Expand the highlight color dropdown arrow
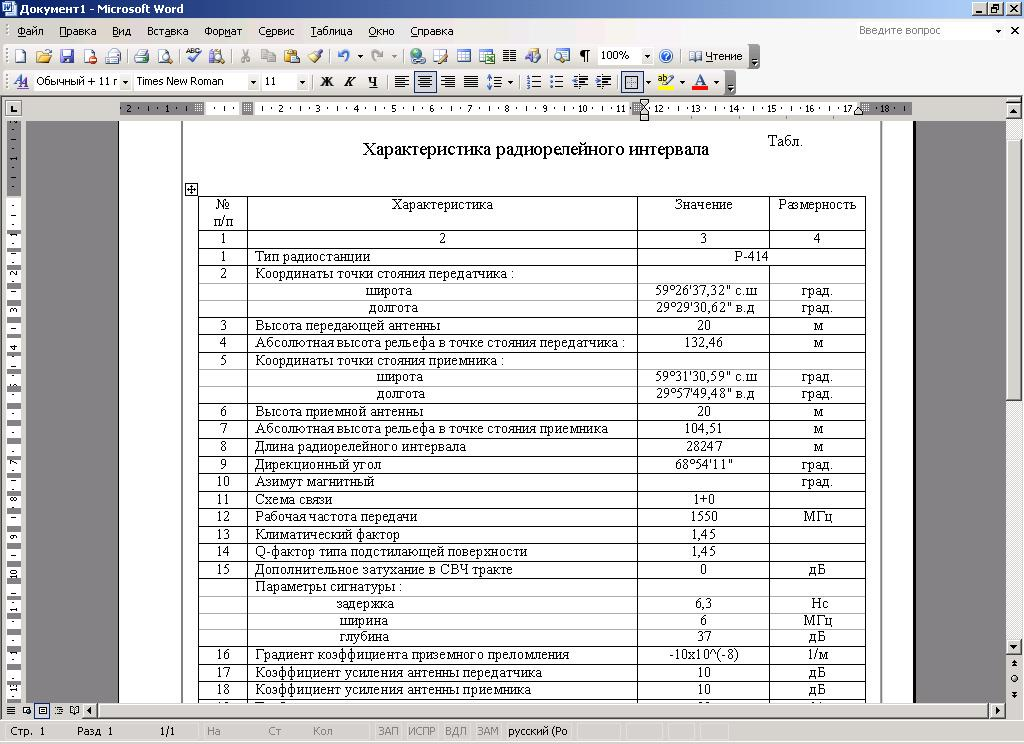1024x744 pixels. coord(682,82)
